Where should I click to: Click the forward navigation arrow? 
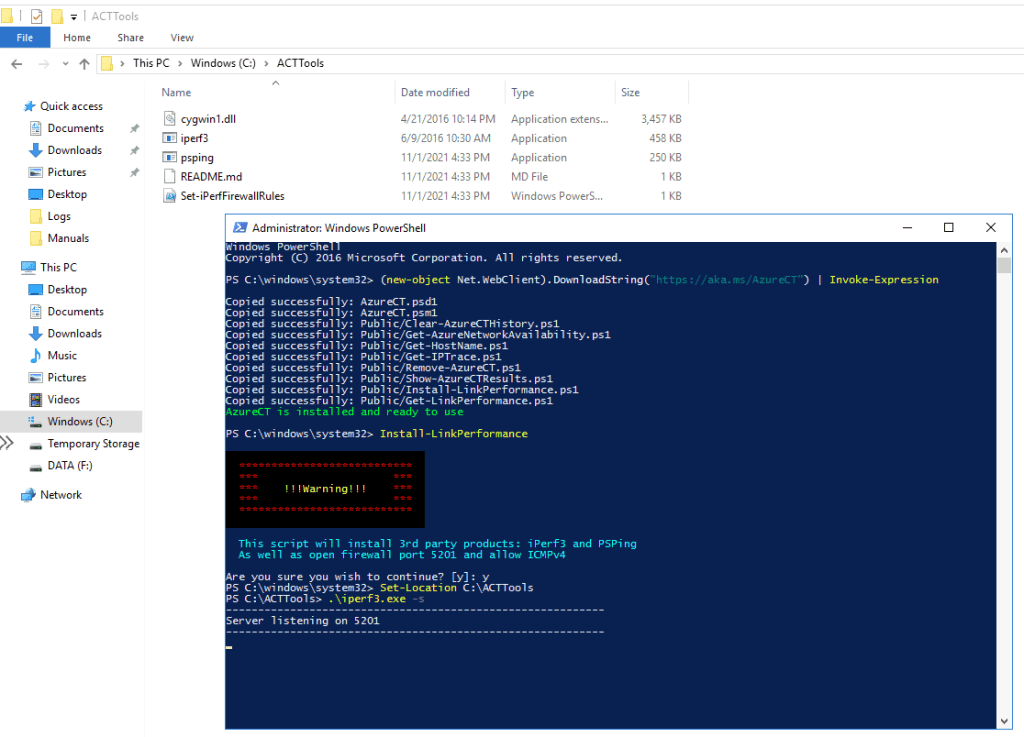(44, 63)
